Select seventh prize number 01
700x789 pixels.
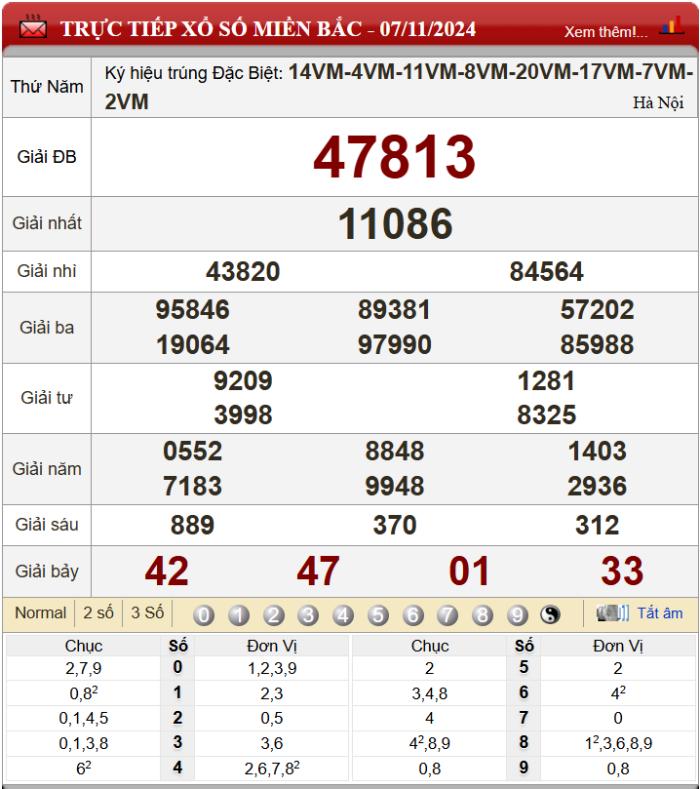point(470,571)
